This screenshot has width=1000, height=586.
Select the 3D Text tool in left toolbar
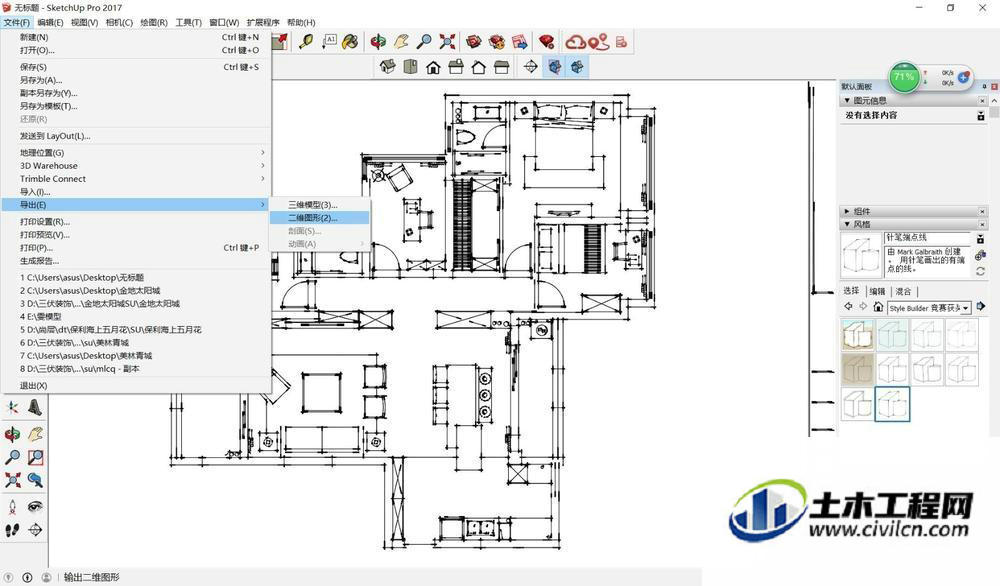tap(35, 407)
